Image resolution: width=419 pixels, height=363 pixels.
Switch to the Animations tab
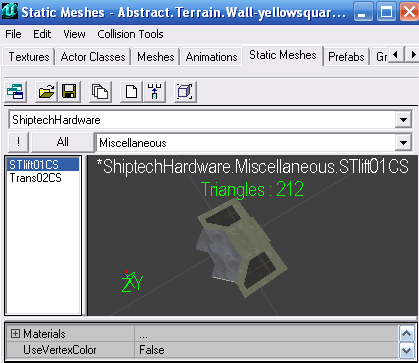[211, 57]
